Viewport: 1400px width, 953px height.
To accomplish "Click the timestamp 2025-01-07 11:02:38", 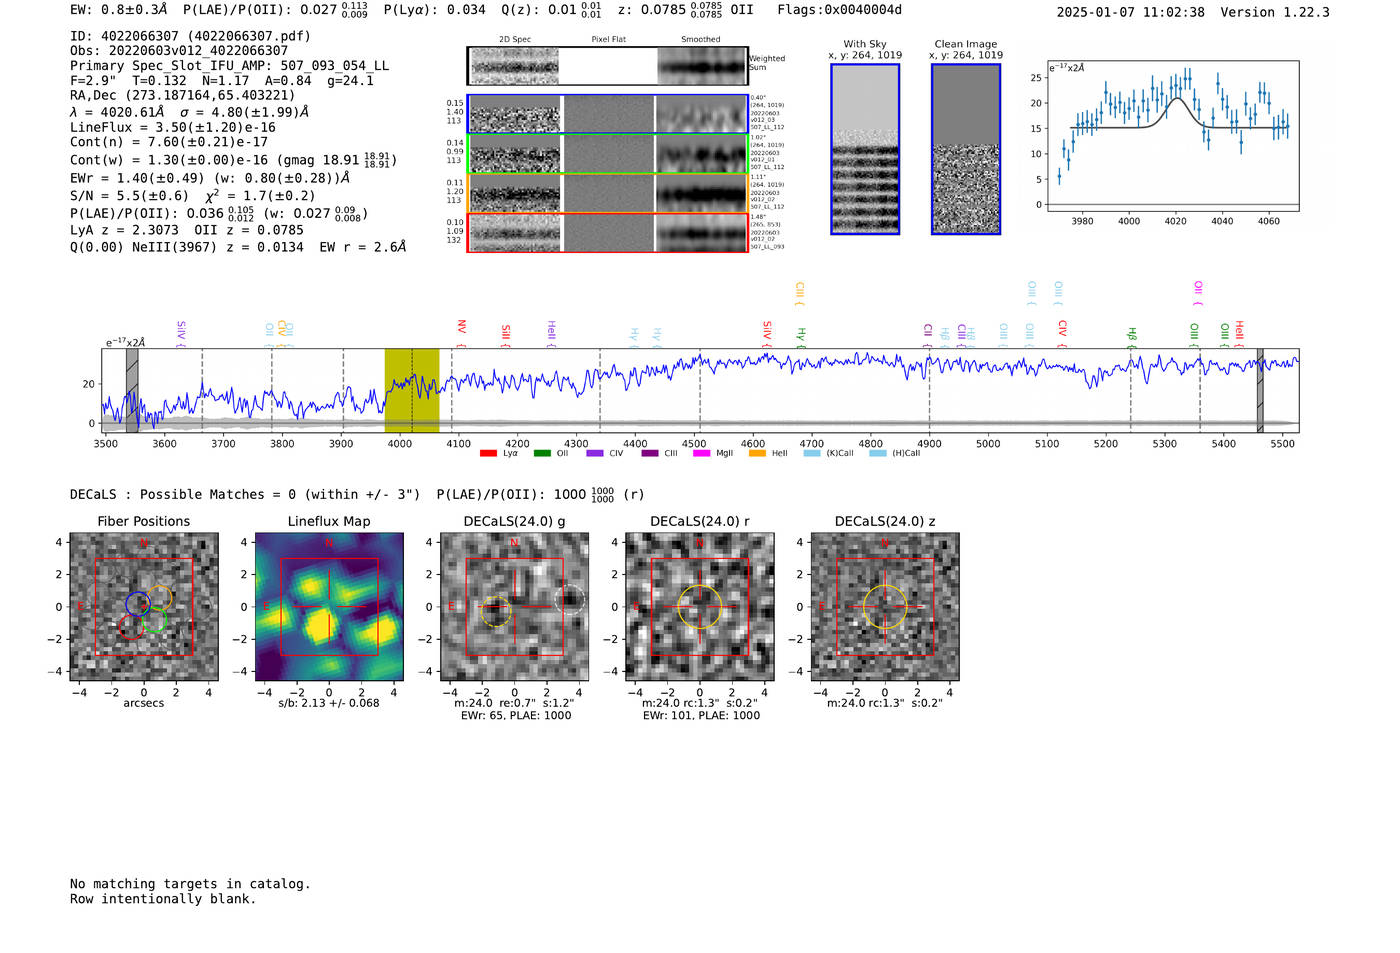I will click(x=1130, y=13).
